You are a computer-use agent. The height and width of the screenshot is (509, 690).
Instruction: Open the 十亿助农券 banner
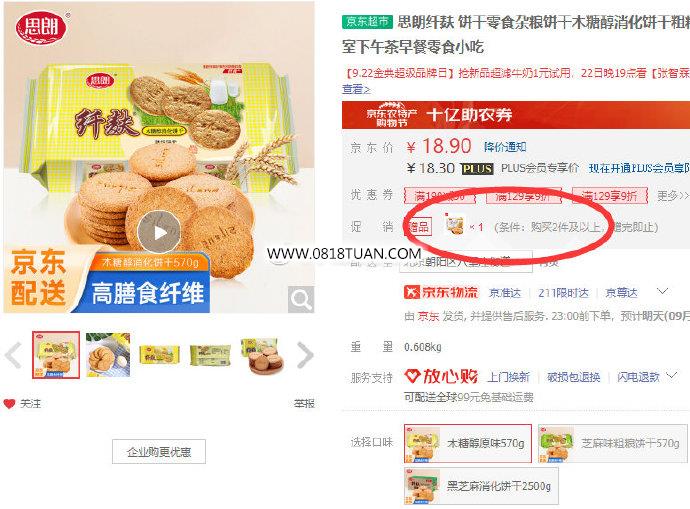[x=516, y=115]
